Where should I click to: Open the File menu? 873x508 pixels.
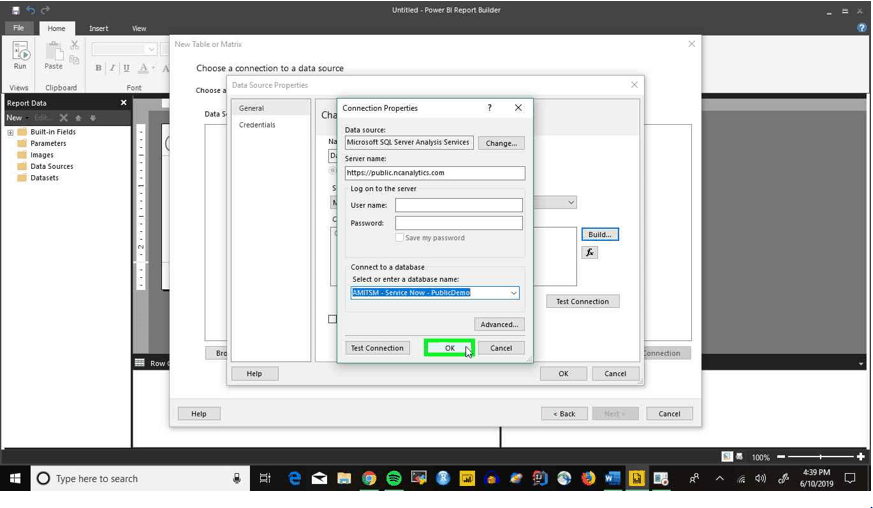pos(18,28)
